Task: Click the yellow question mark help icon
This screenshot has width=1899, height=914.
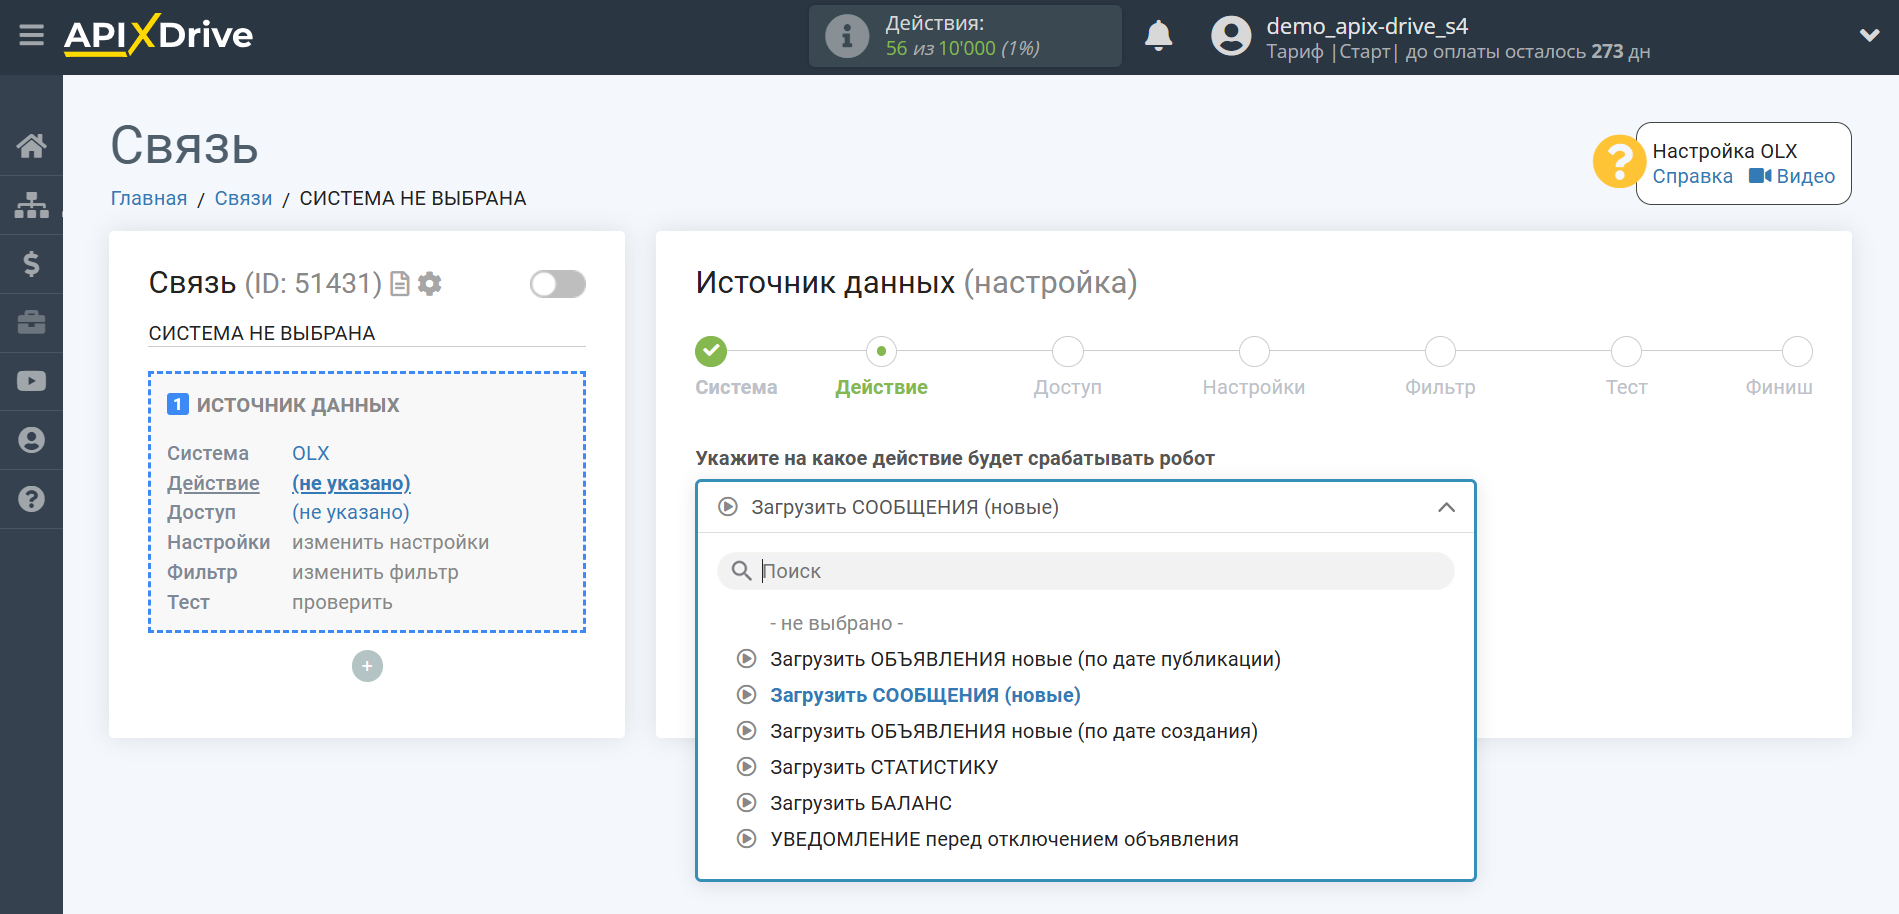Action: point(1618,162)
